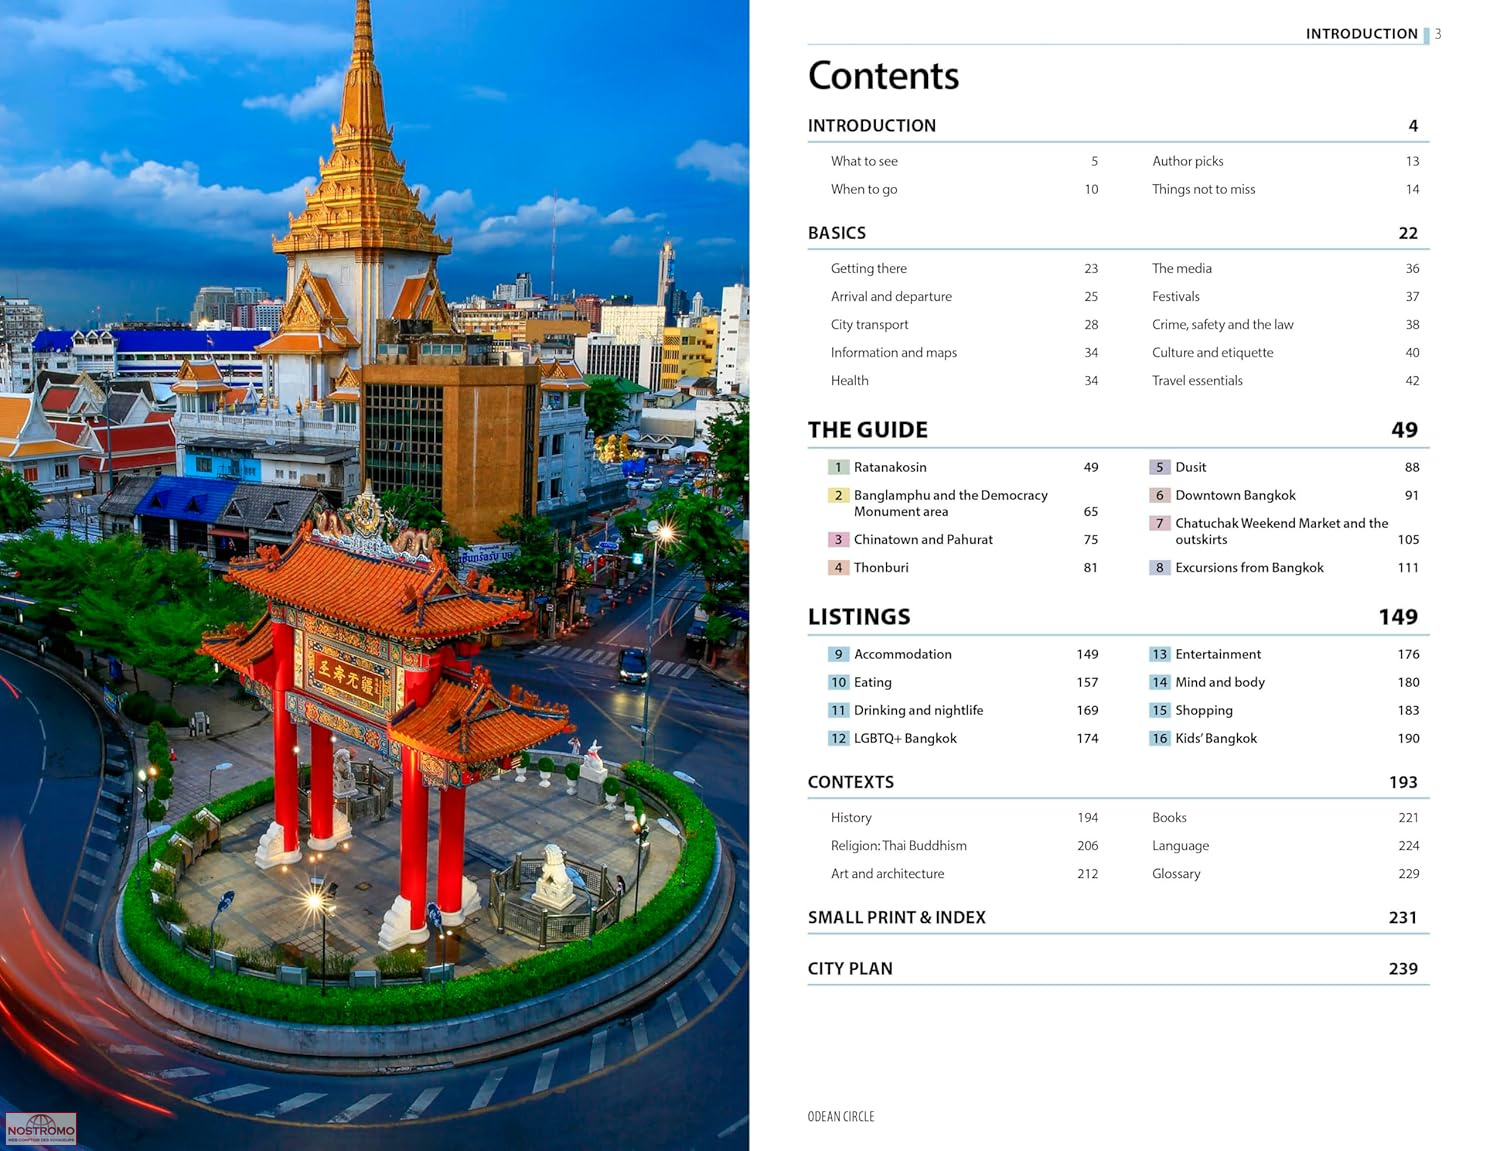Click the INTRODUCTION page header at top right
The width and height of the screenshot is (1500, 1151).
(1362, 34)
